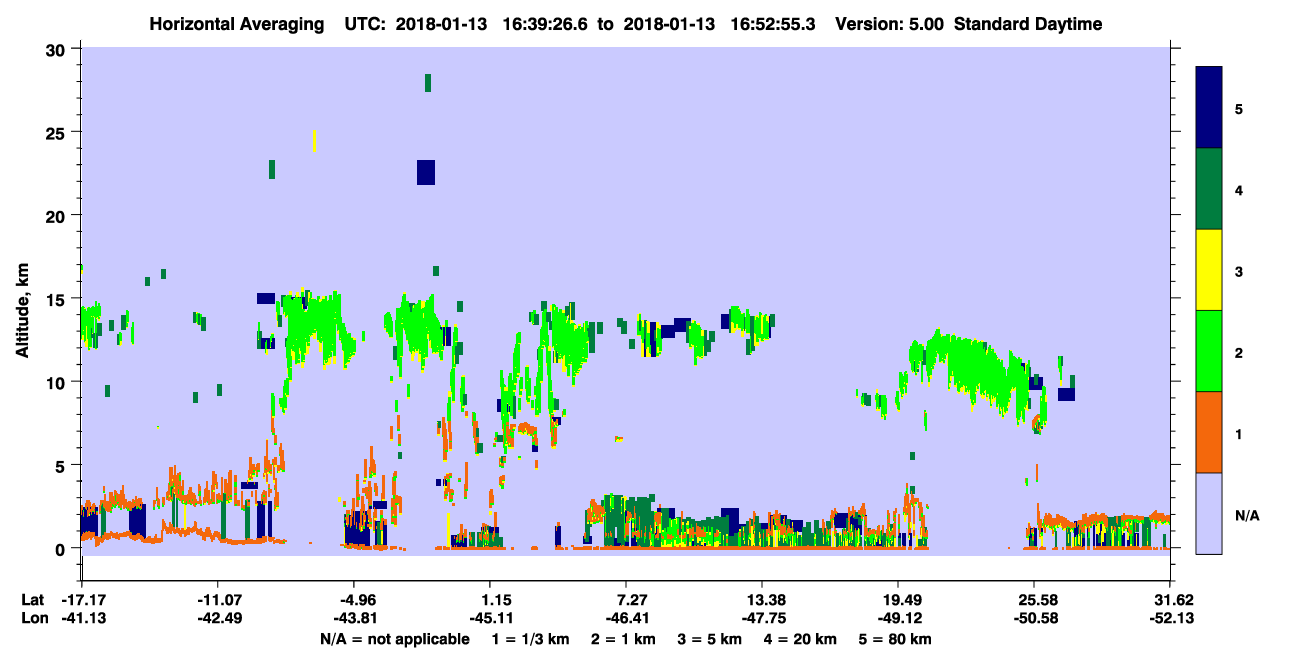Click latitude value '19.49'
This screenshot has width=1300, height=667.
point(898,600)
